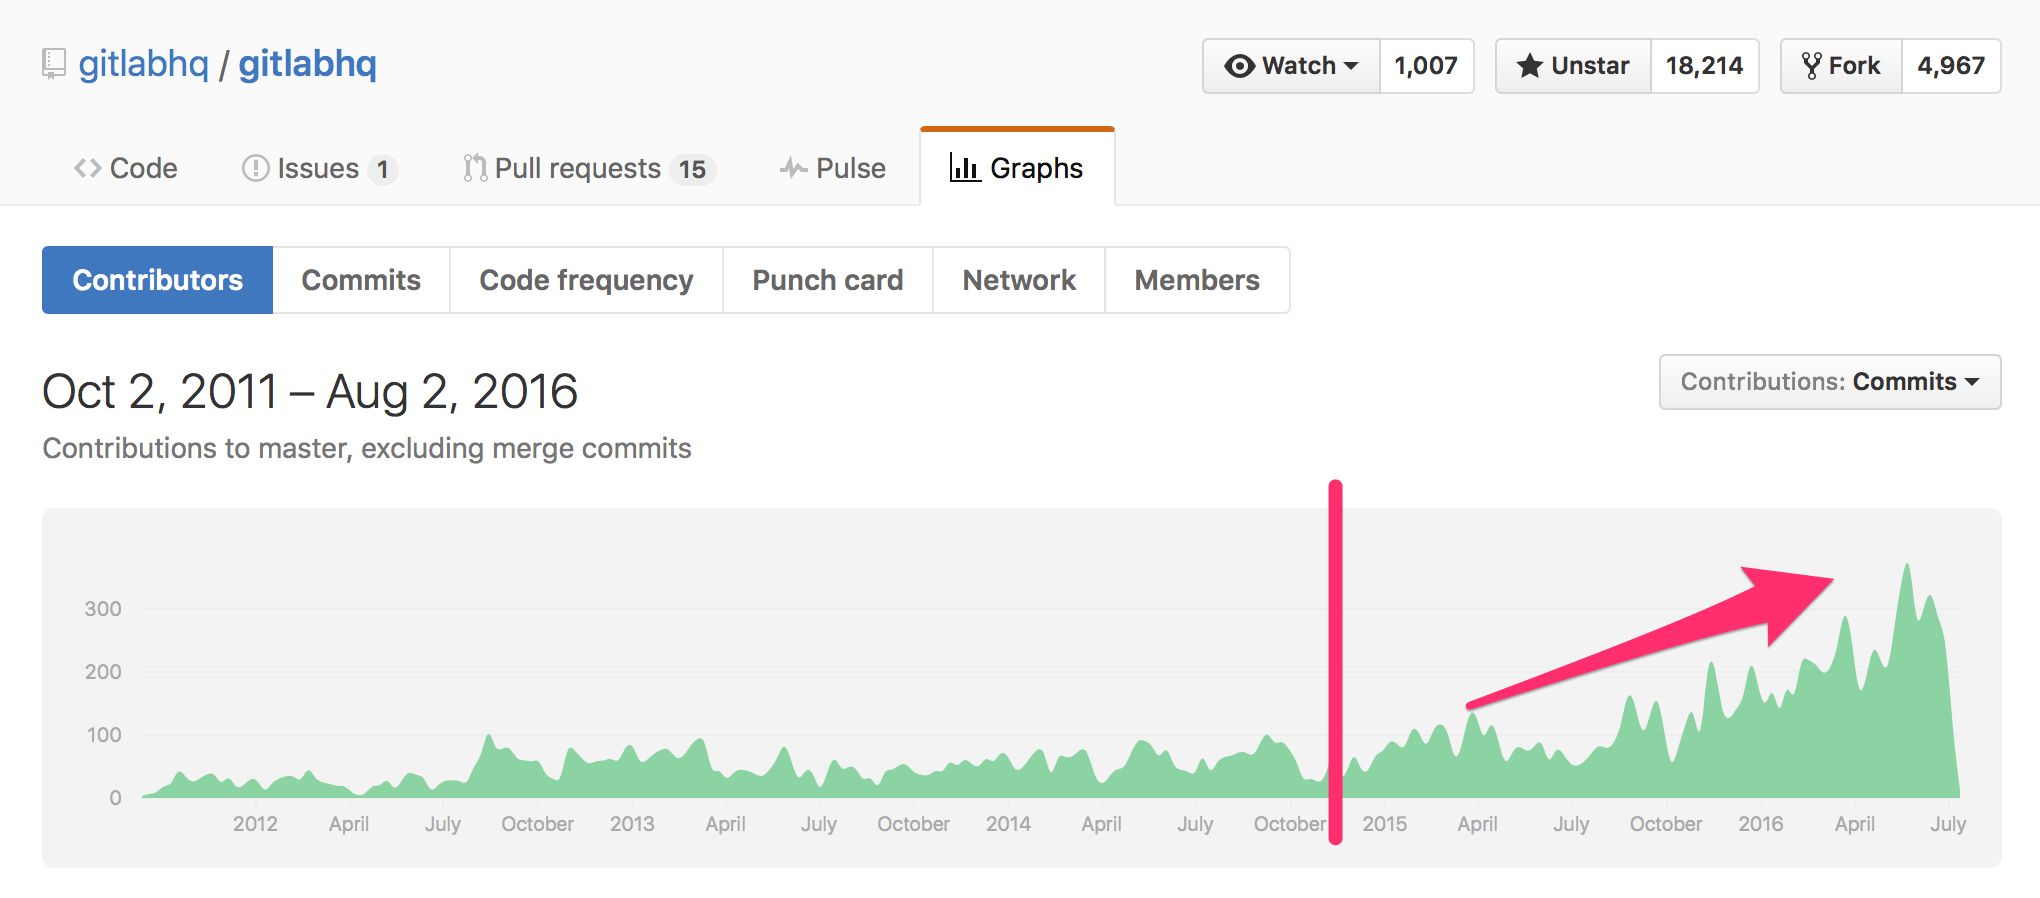Fork the gitlabhq repository
This screenshot has width=2040, height=898.
coord(1840,65)
